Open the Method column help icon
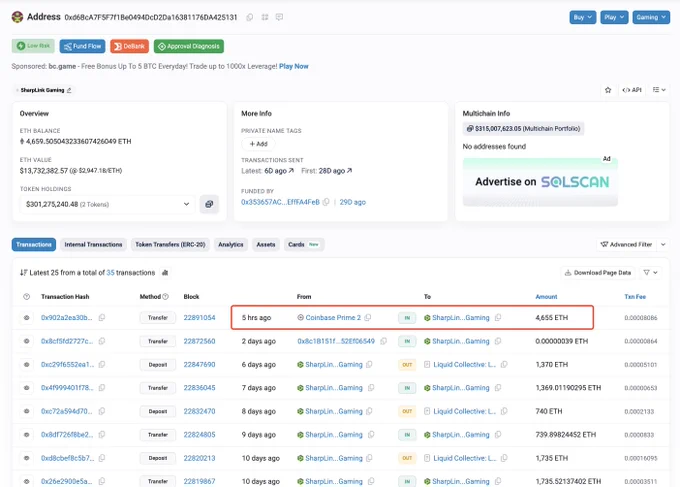 [165, 297]
